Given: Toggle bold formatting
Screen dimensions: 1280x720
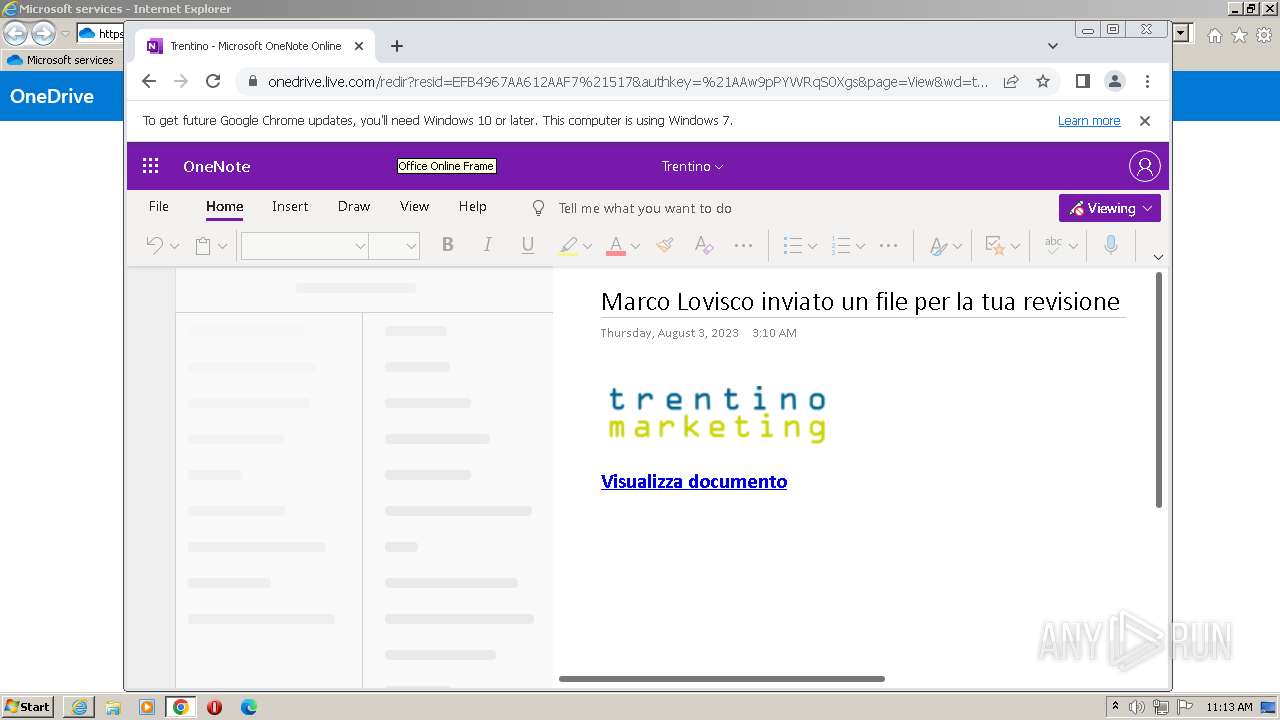Looking at the screenshot, I should point(448,245).
